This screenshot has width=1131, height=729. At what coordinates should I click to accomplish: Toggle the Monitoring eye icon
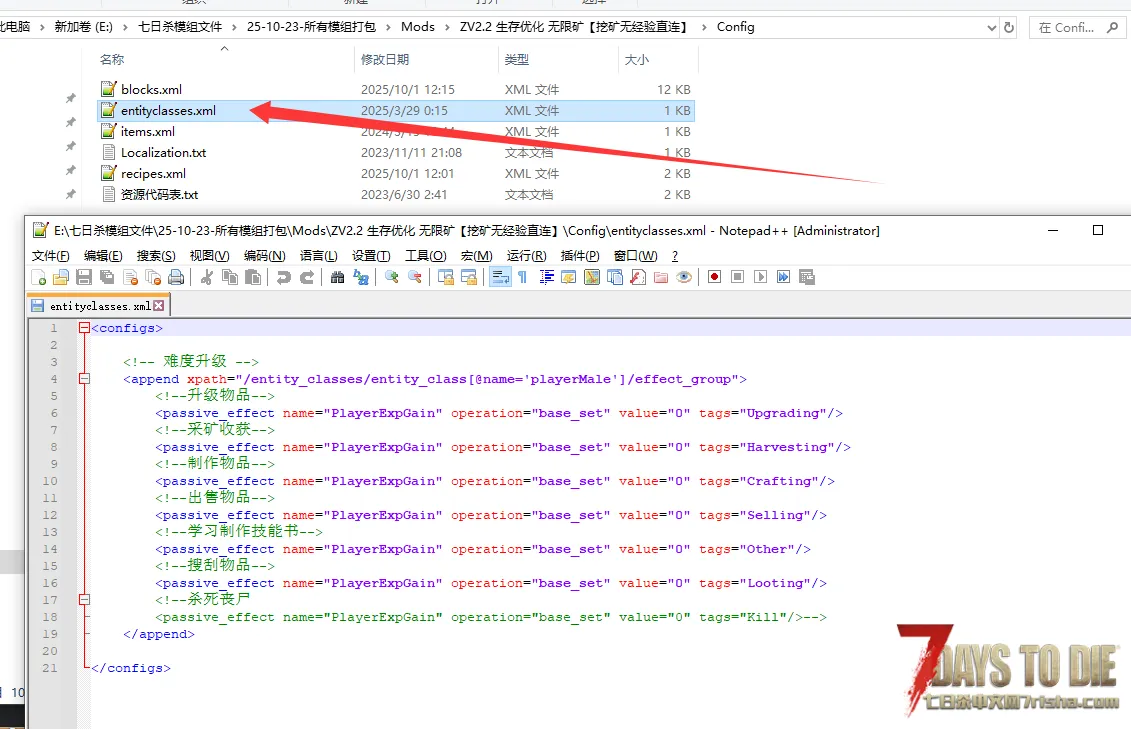[684, 277]
